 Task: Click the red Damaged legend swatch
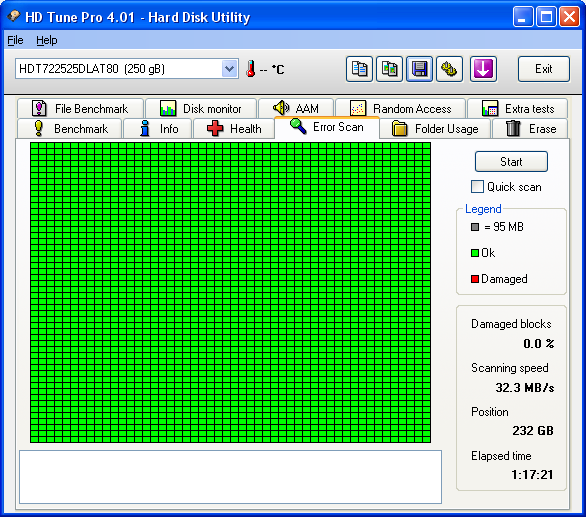click(x=475, y=279)
